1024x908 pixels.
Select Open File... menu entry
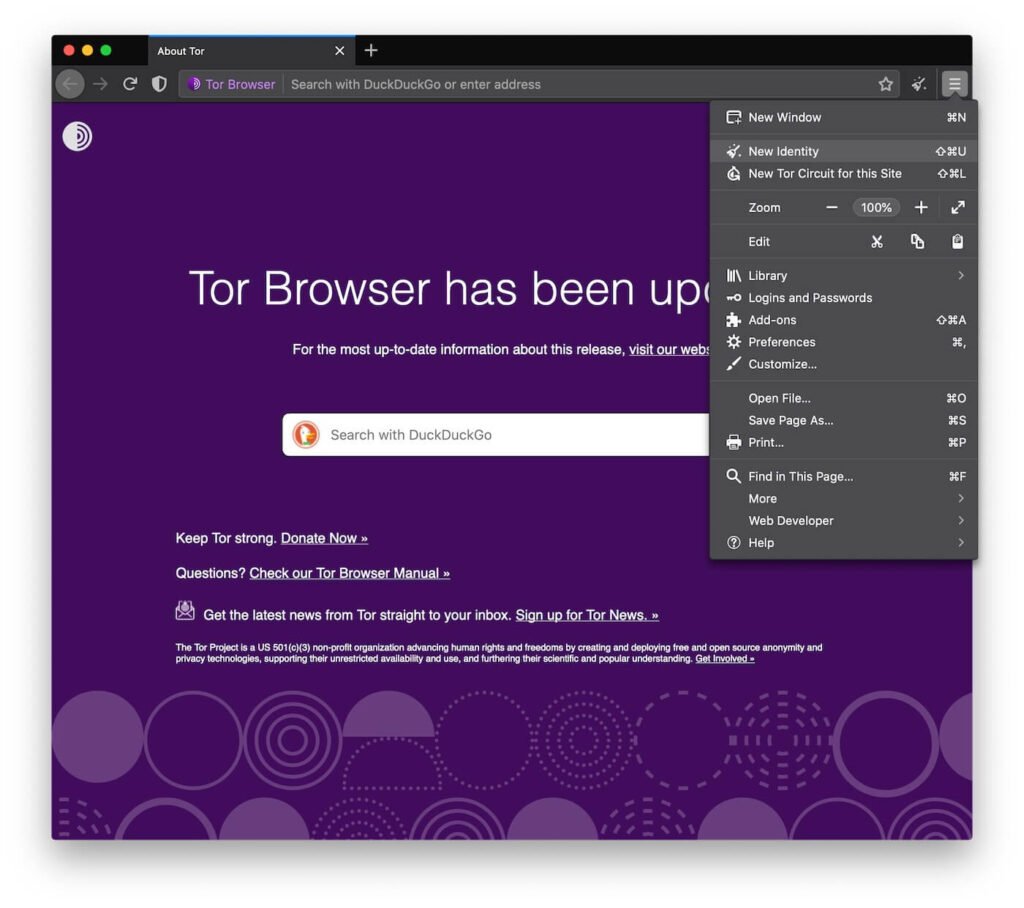pos(844,398)
